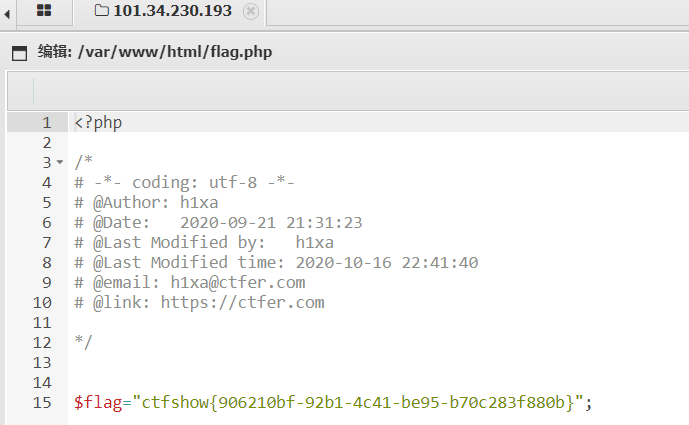Select the 101.34.230.193 tab
The image size is (689, 425).
(x=169, y=12)
